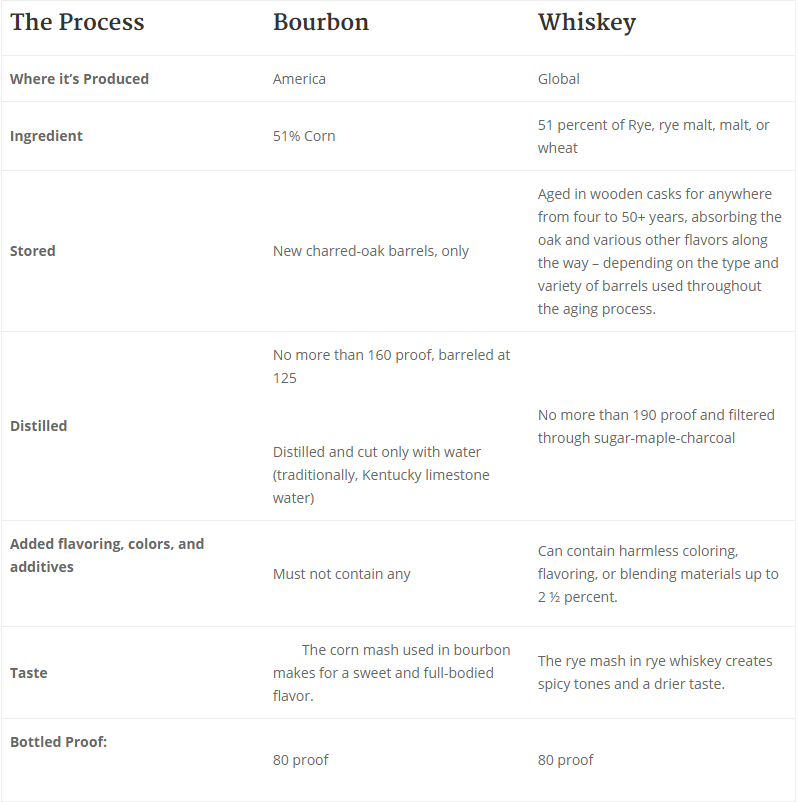Select the 'Stored' row label
The image size is (799, 802).
tap(32, 251)
